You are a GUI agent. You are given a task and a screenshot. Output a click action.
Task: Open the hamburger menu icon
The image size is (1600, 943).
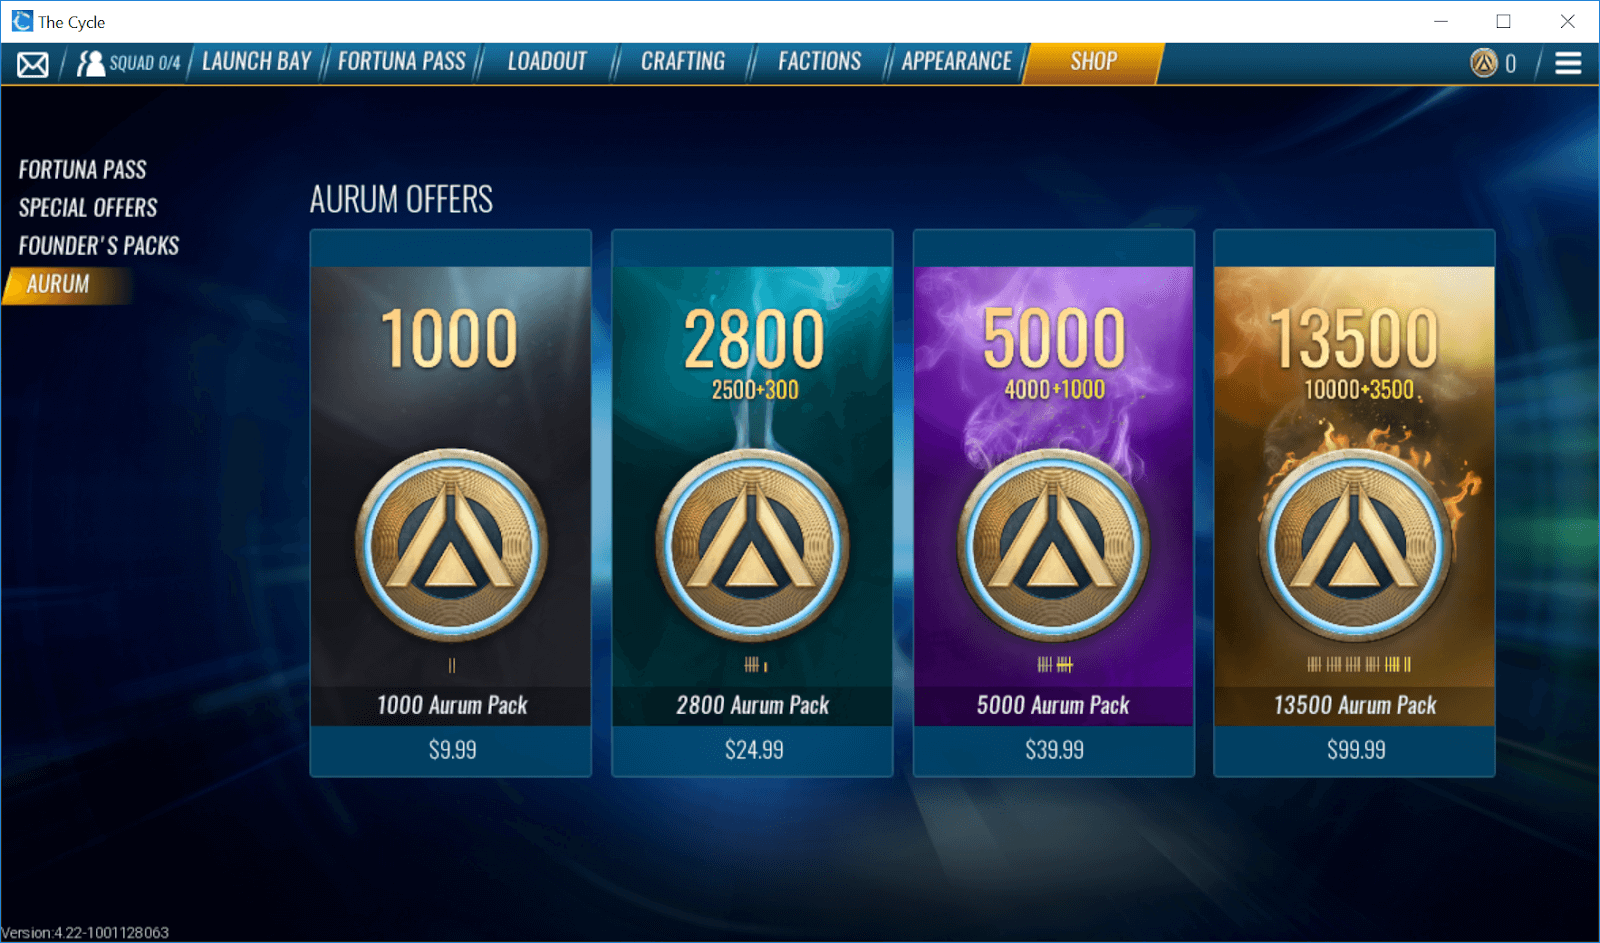1568,63
